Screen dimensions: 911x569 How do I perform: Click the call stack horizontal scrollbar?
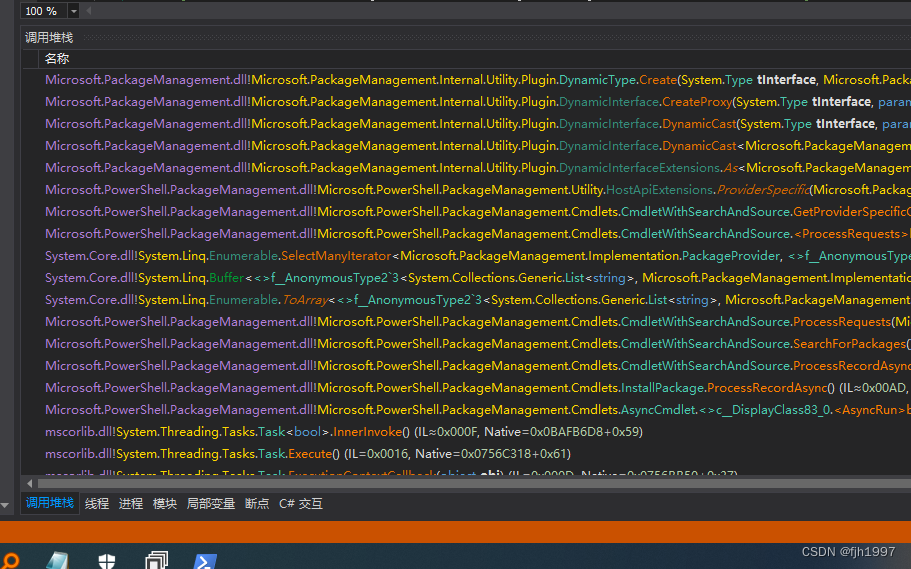coord(450,483)
